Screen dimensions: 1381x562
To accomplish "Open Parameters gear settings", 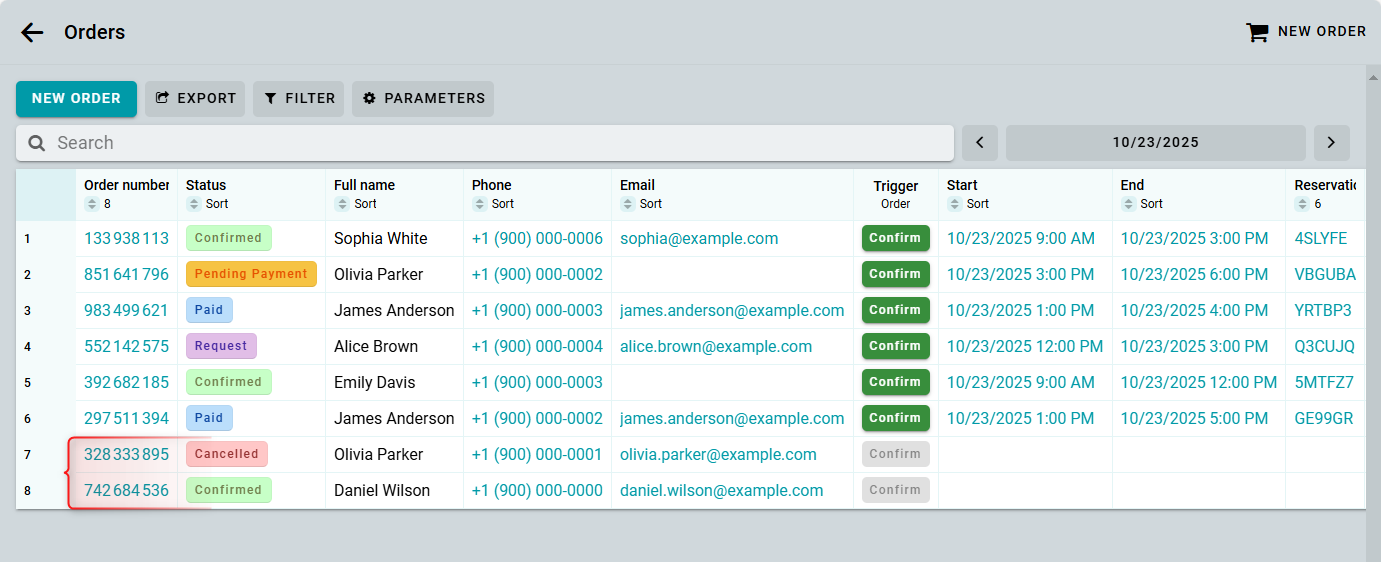I will tap(423, 98).
